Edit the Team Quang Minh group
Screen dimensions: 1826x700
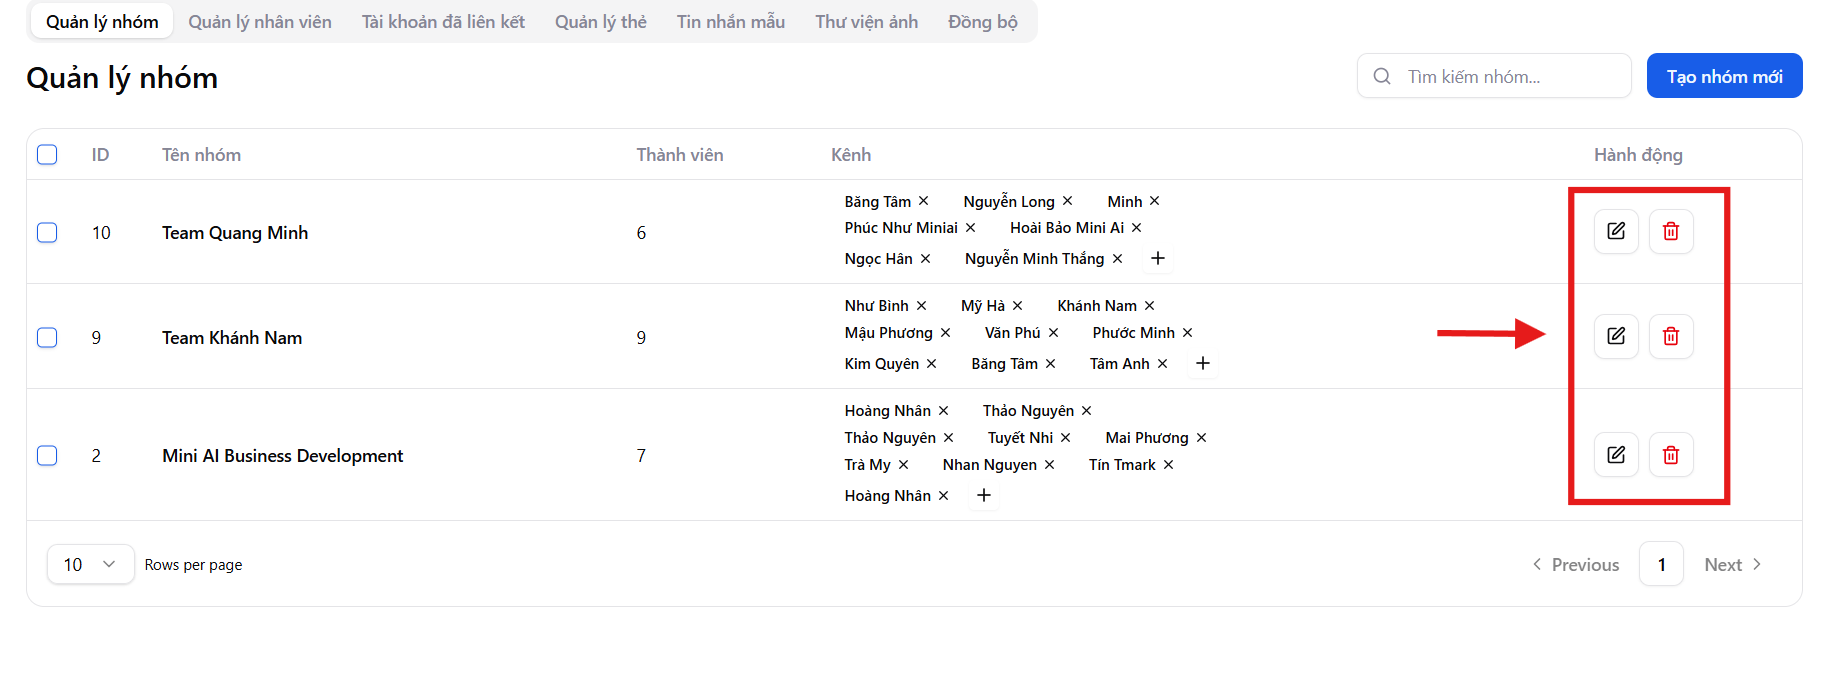(1615, 231)
